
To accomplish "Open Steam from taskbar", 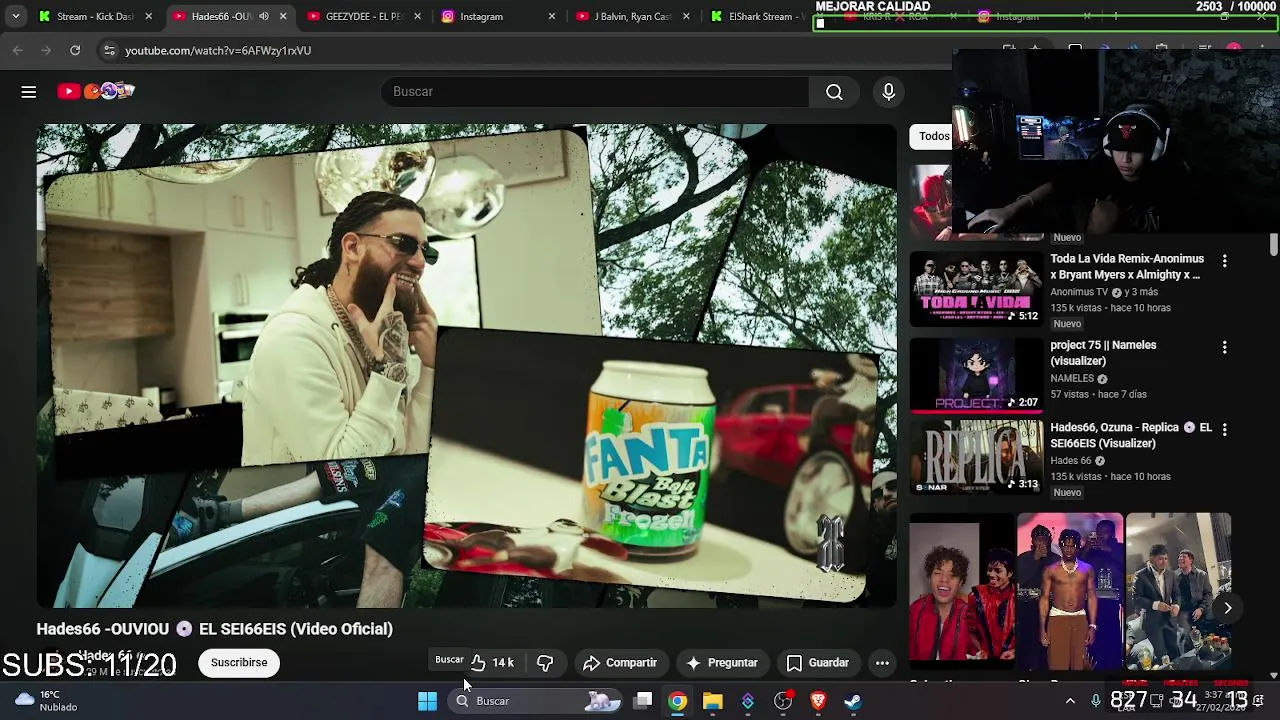I will pyautogui.click(x=853, y=701).
